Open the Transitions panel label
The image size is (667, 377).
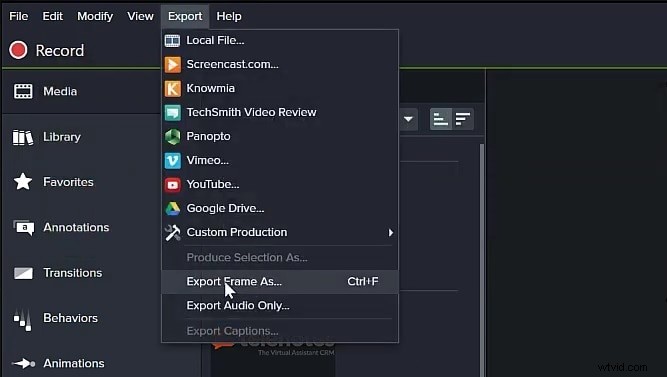pos(72,273)
